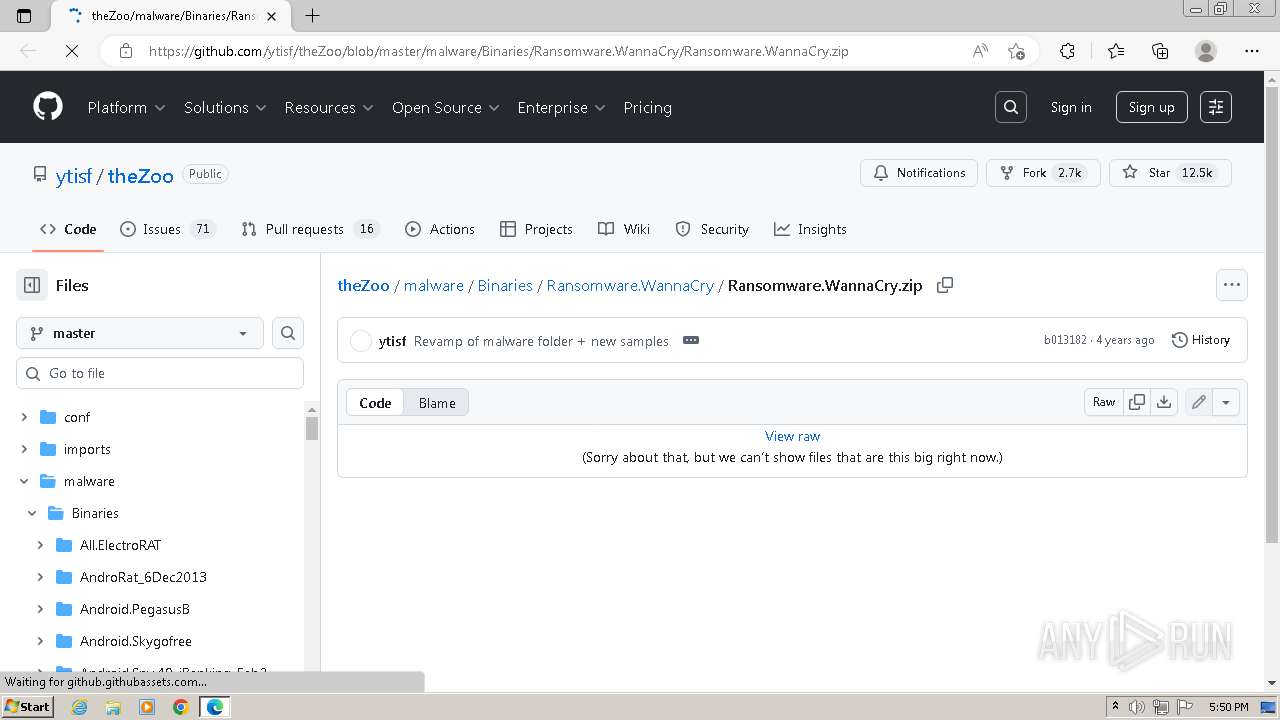
Task: Select the Code view toggle
Action: click(375, 403)
